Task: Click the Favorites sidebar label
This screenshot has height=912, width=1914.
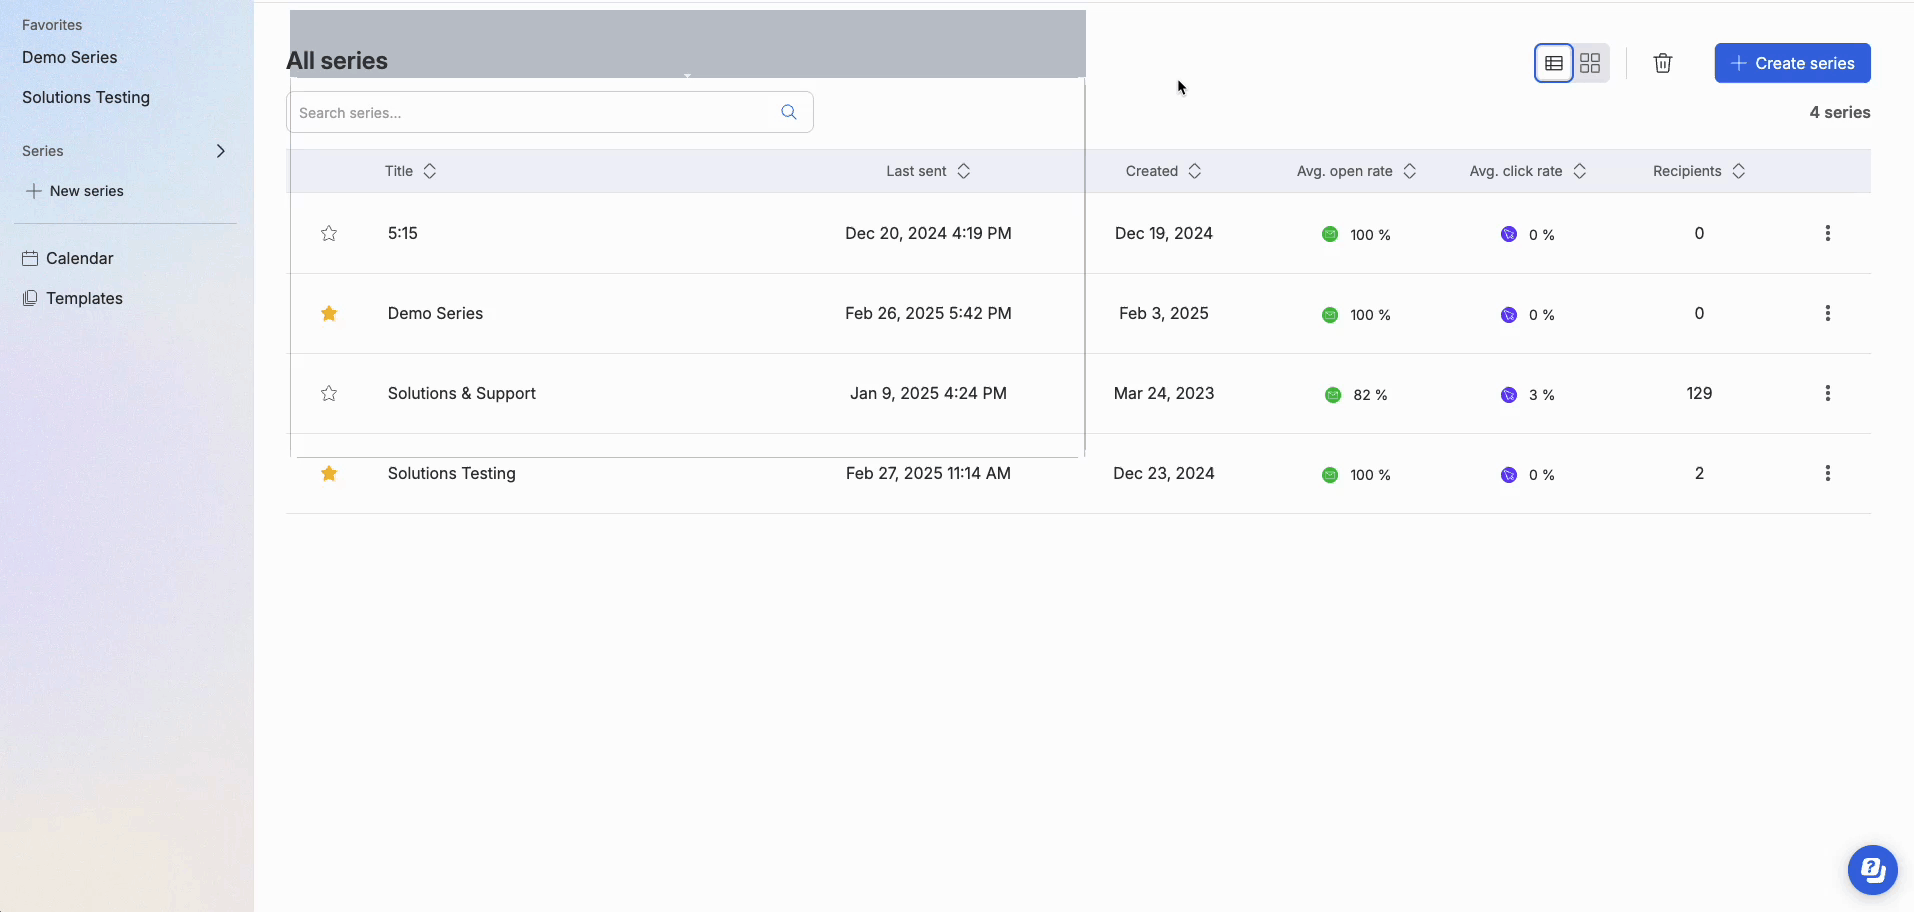Action: [x=52, y=25]
